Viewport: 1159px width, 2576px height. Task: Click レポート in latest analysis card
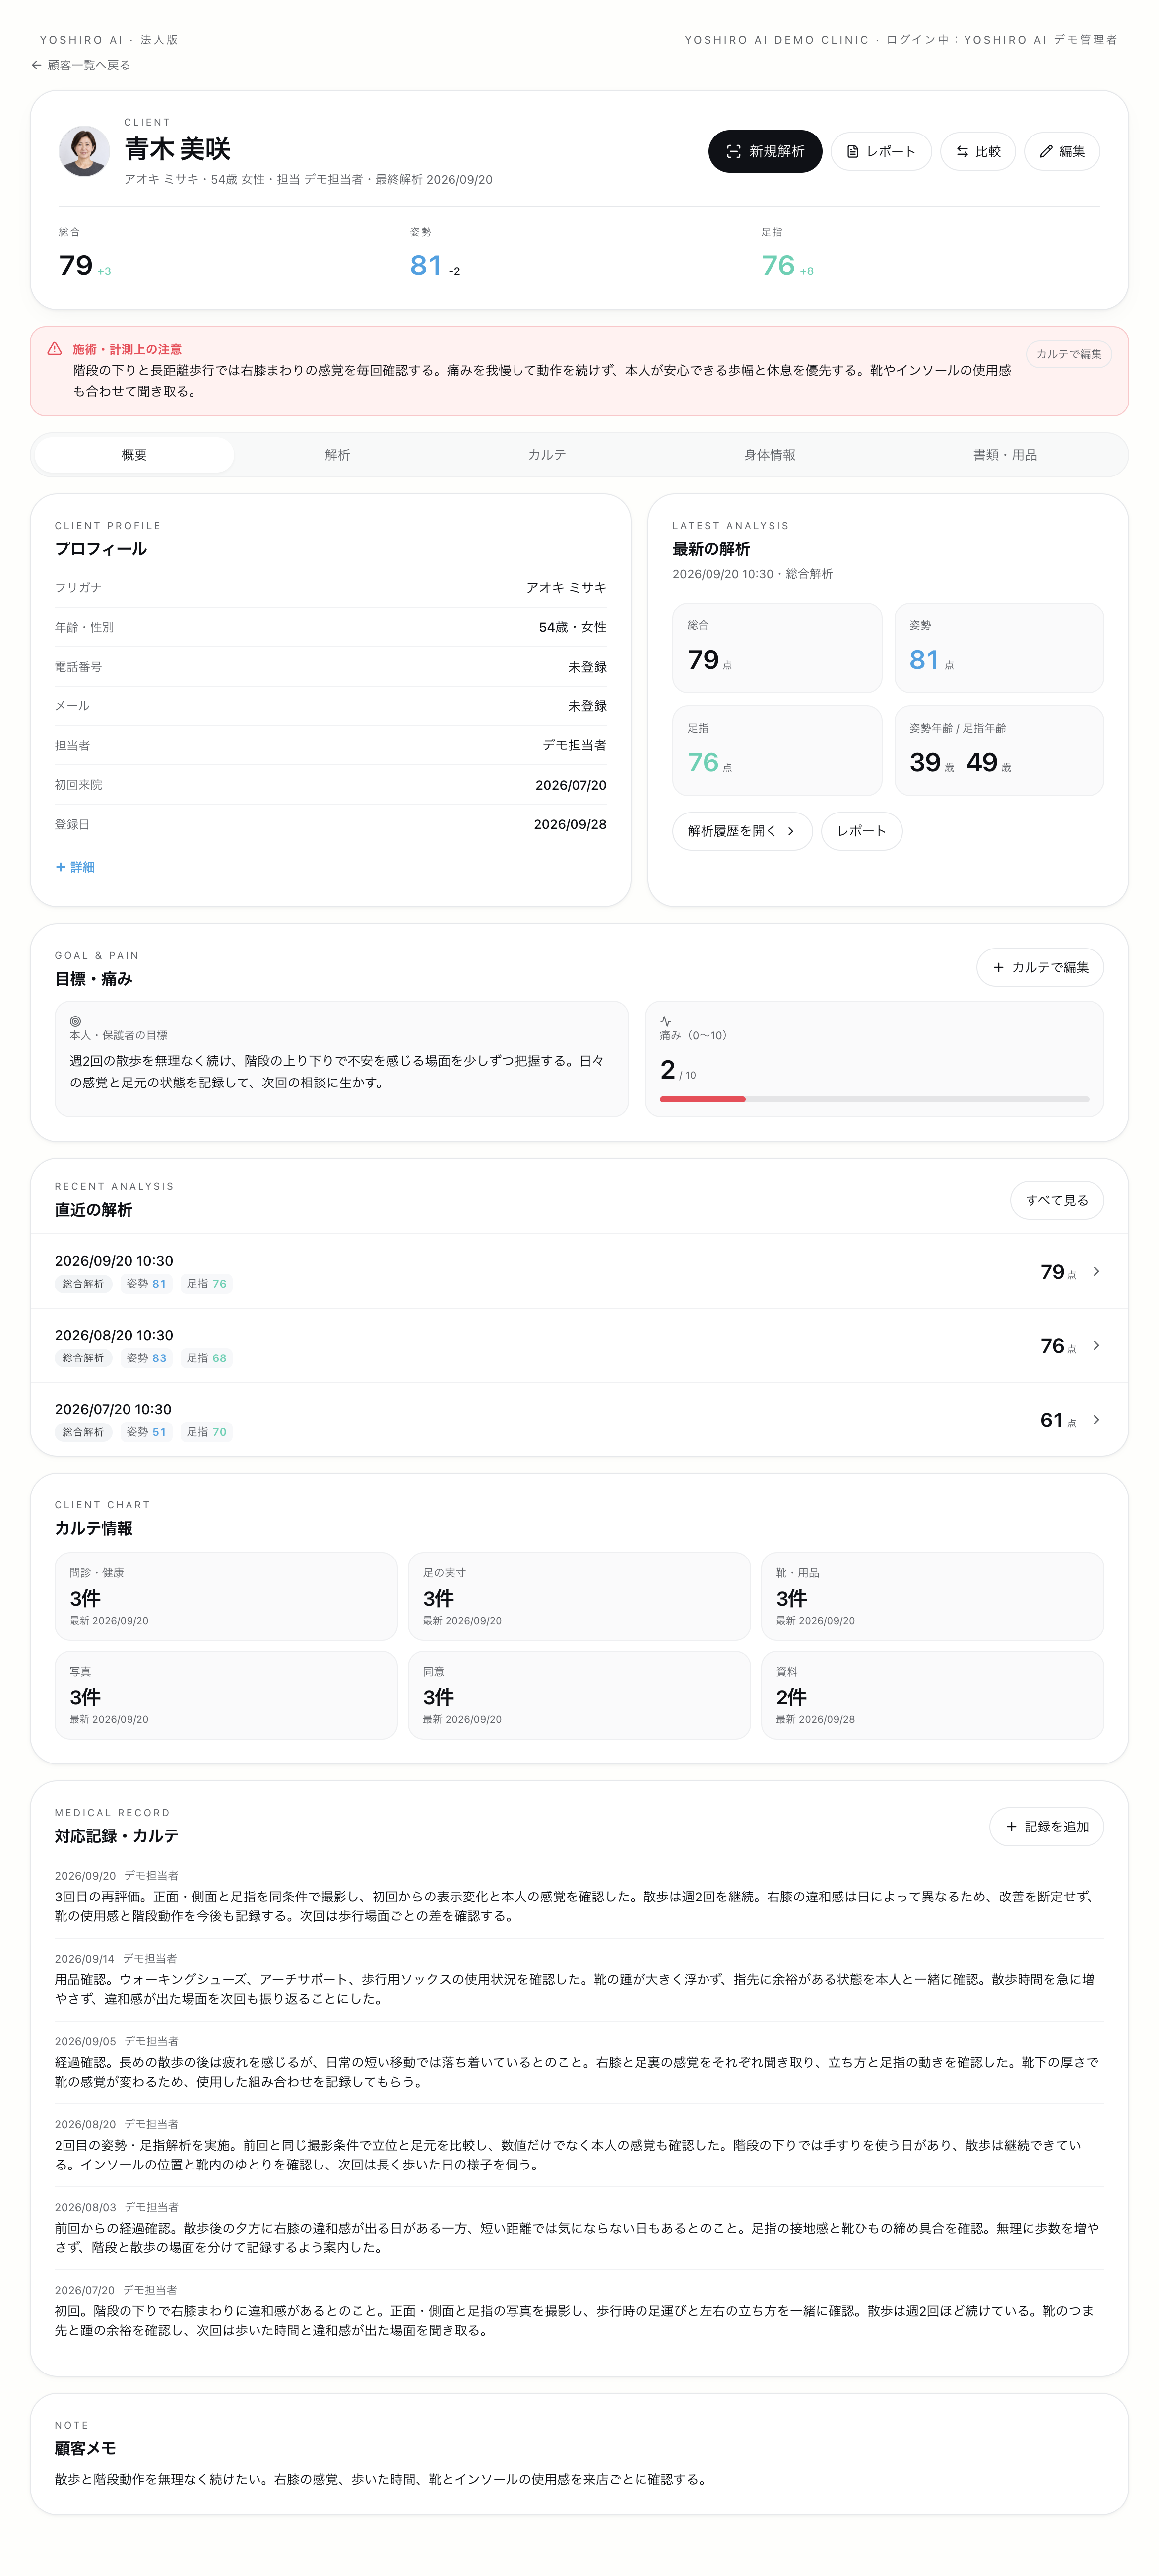click(861, 831)
